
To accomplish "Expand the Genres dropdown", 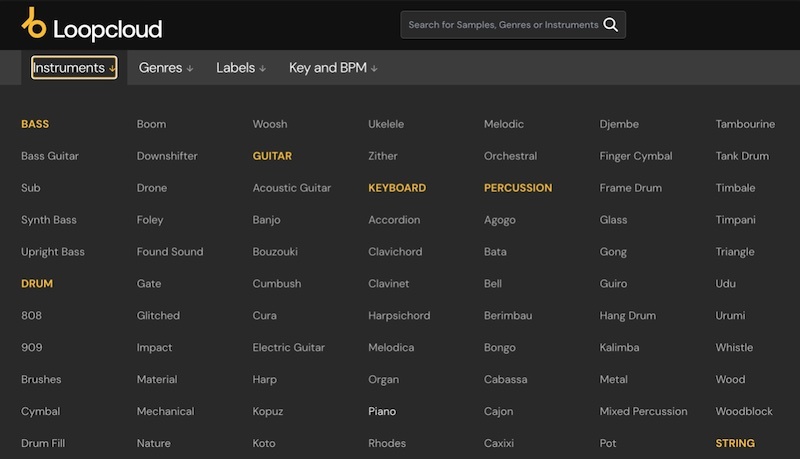I will pyautogui.click(x=166, y=68).
